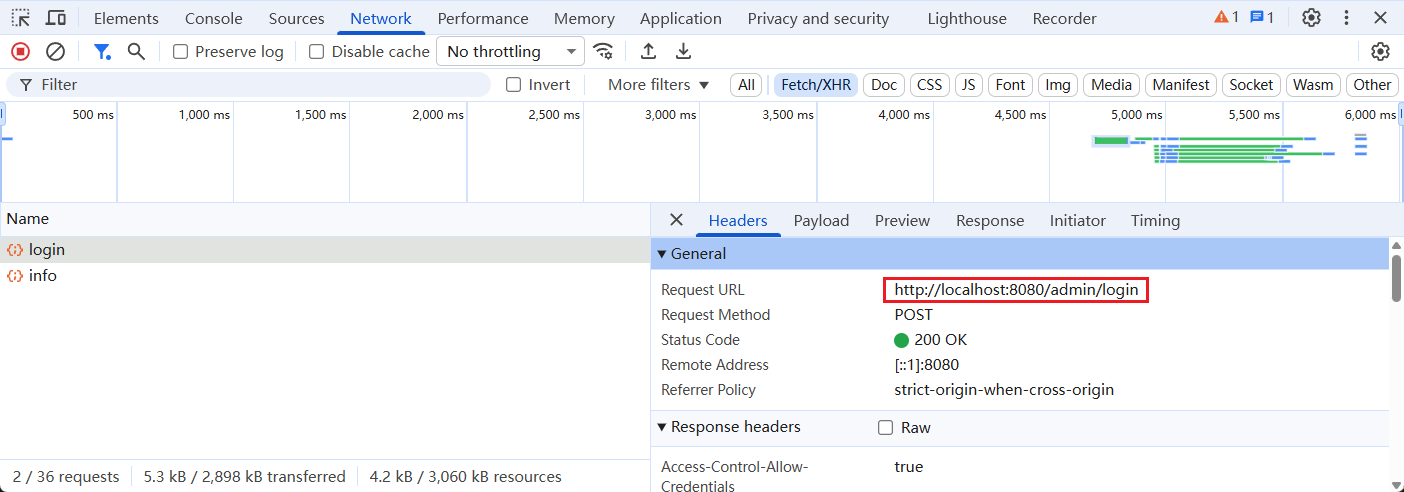Clear the network log
Viewport: 1404px width, 492px height.
56,52
